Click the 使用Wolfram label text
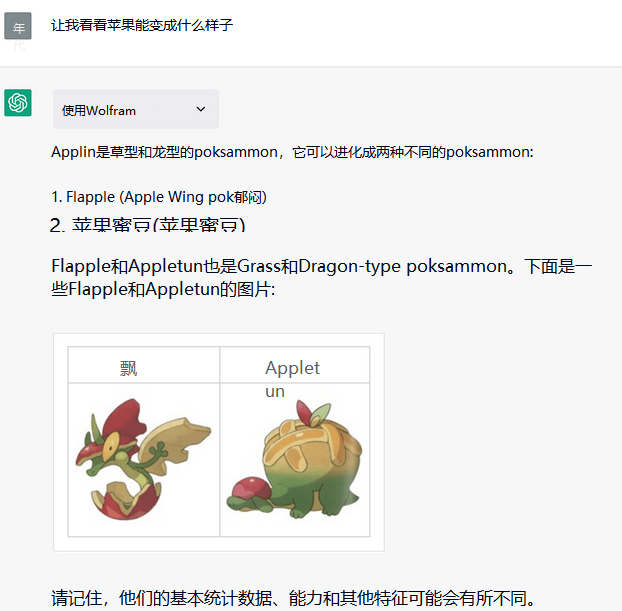The height and width of the screenshot is (611, 622). (x=99, y=110)
